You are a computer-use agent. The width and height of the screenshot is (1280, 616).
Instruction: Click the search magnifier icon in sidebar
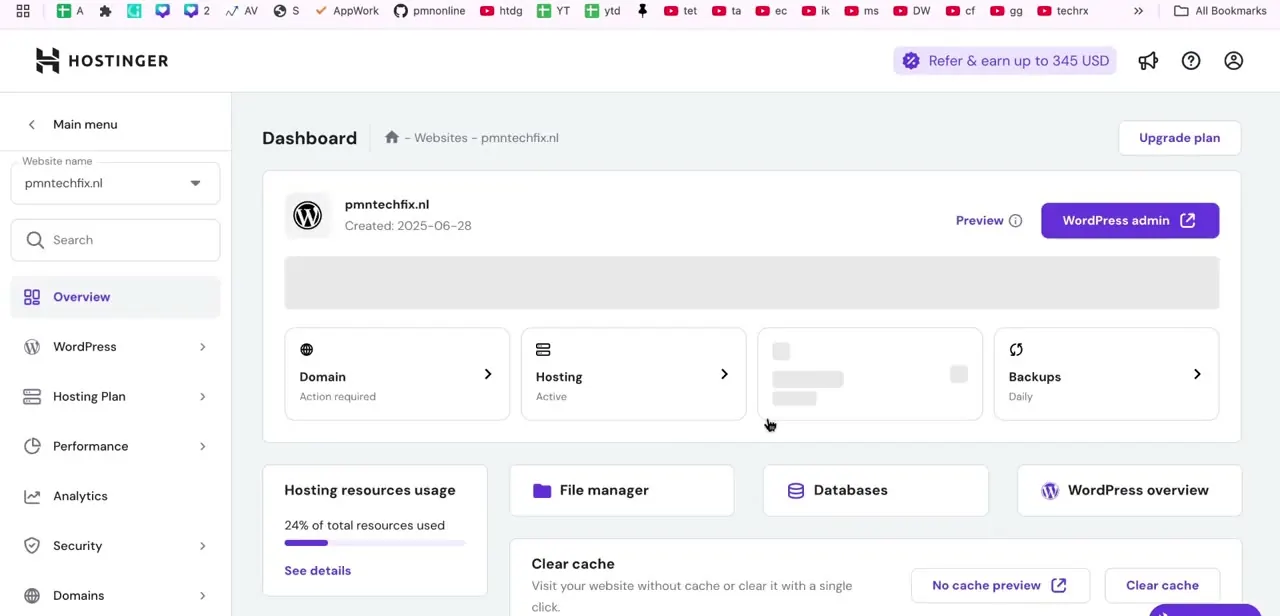[35, 240]
